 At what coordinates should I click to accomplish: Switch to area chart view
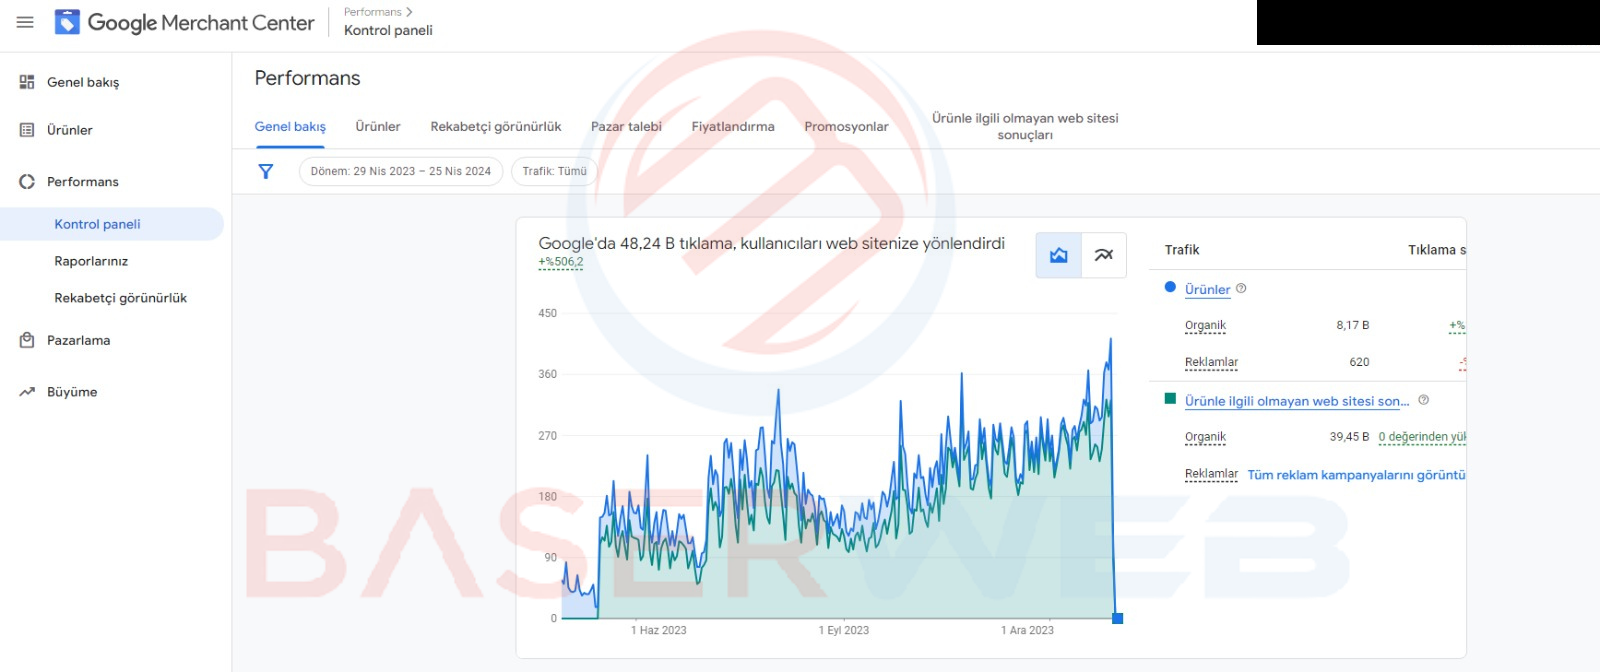click(1059, 255)
